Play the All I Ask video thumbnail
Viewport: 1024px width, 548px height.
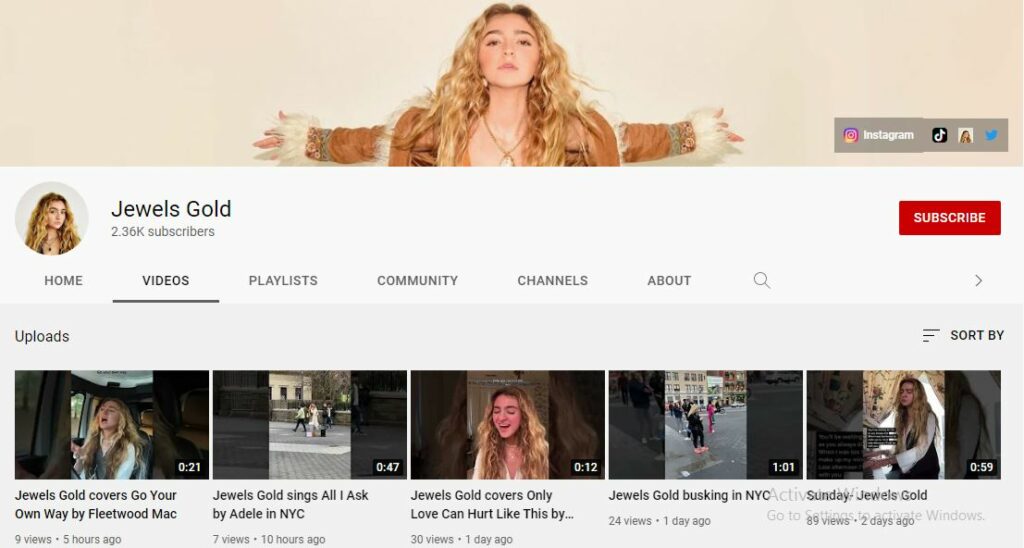click(x=310, y=425)
